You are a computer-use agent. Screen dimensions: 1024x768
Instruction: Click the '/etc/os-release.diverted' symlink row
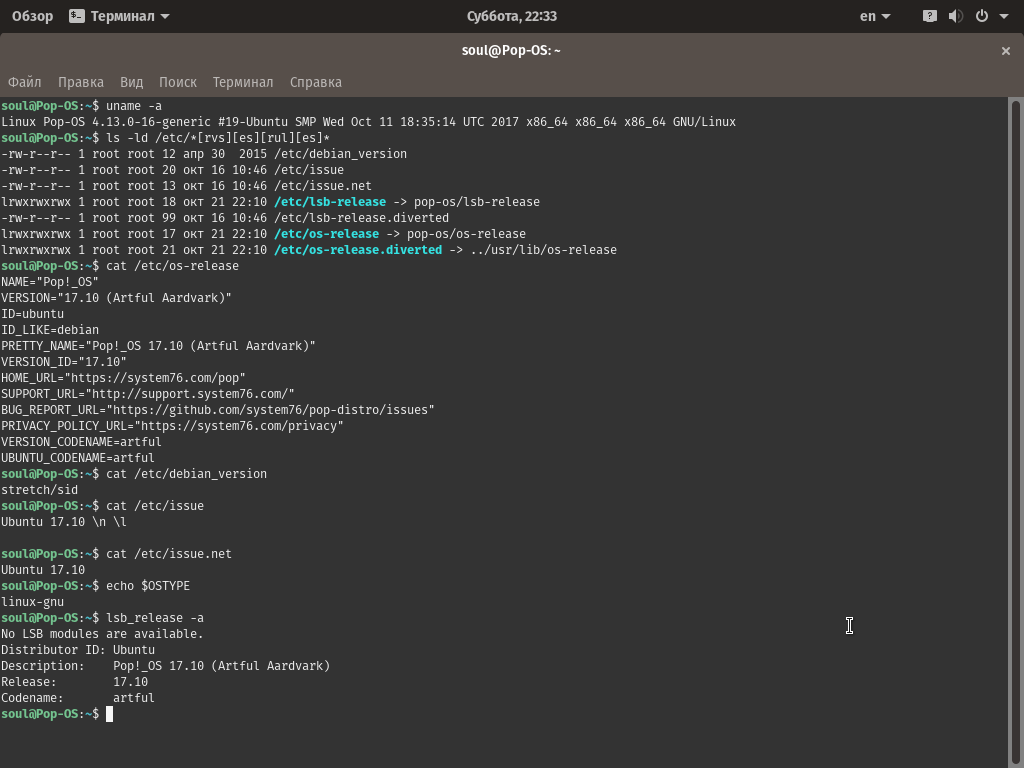click(309, 250)
